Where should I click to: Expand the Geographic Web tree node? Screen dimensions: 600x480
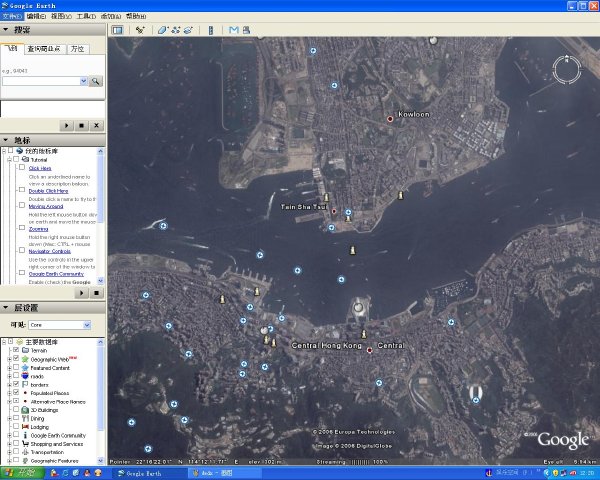(x=10, y=359)
